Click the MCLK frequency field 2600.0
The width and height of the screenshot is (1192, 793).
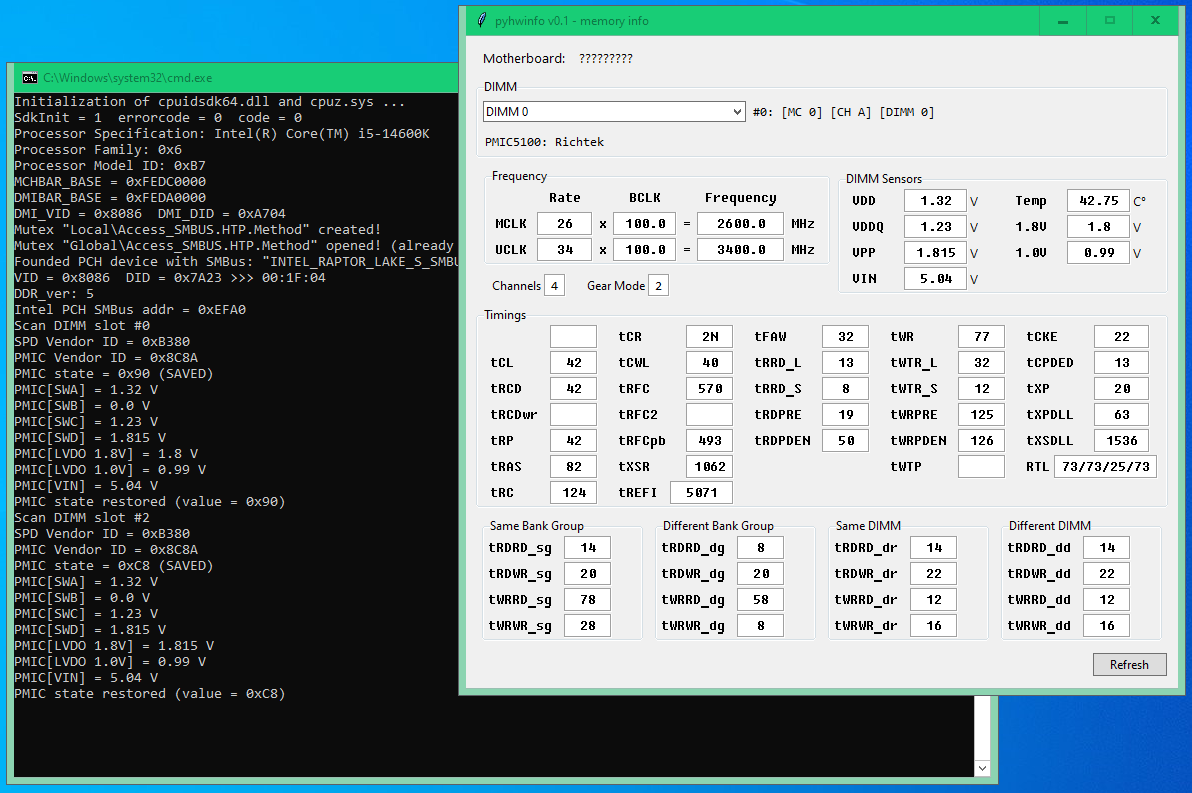(740, 224)
